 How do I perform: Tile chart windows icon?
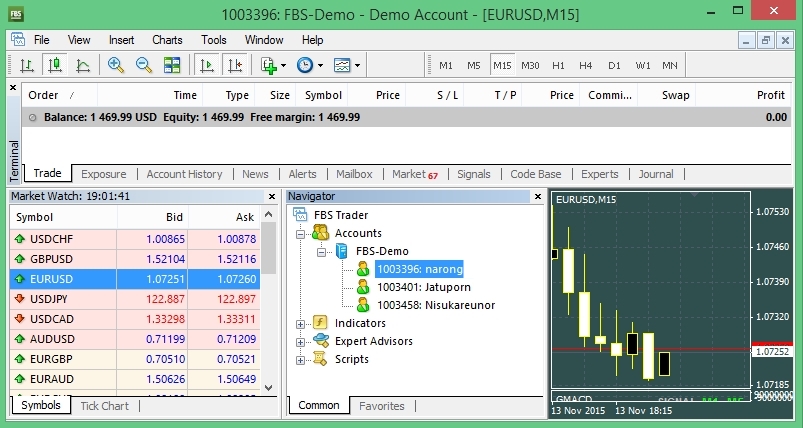[172, 65]
